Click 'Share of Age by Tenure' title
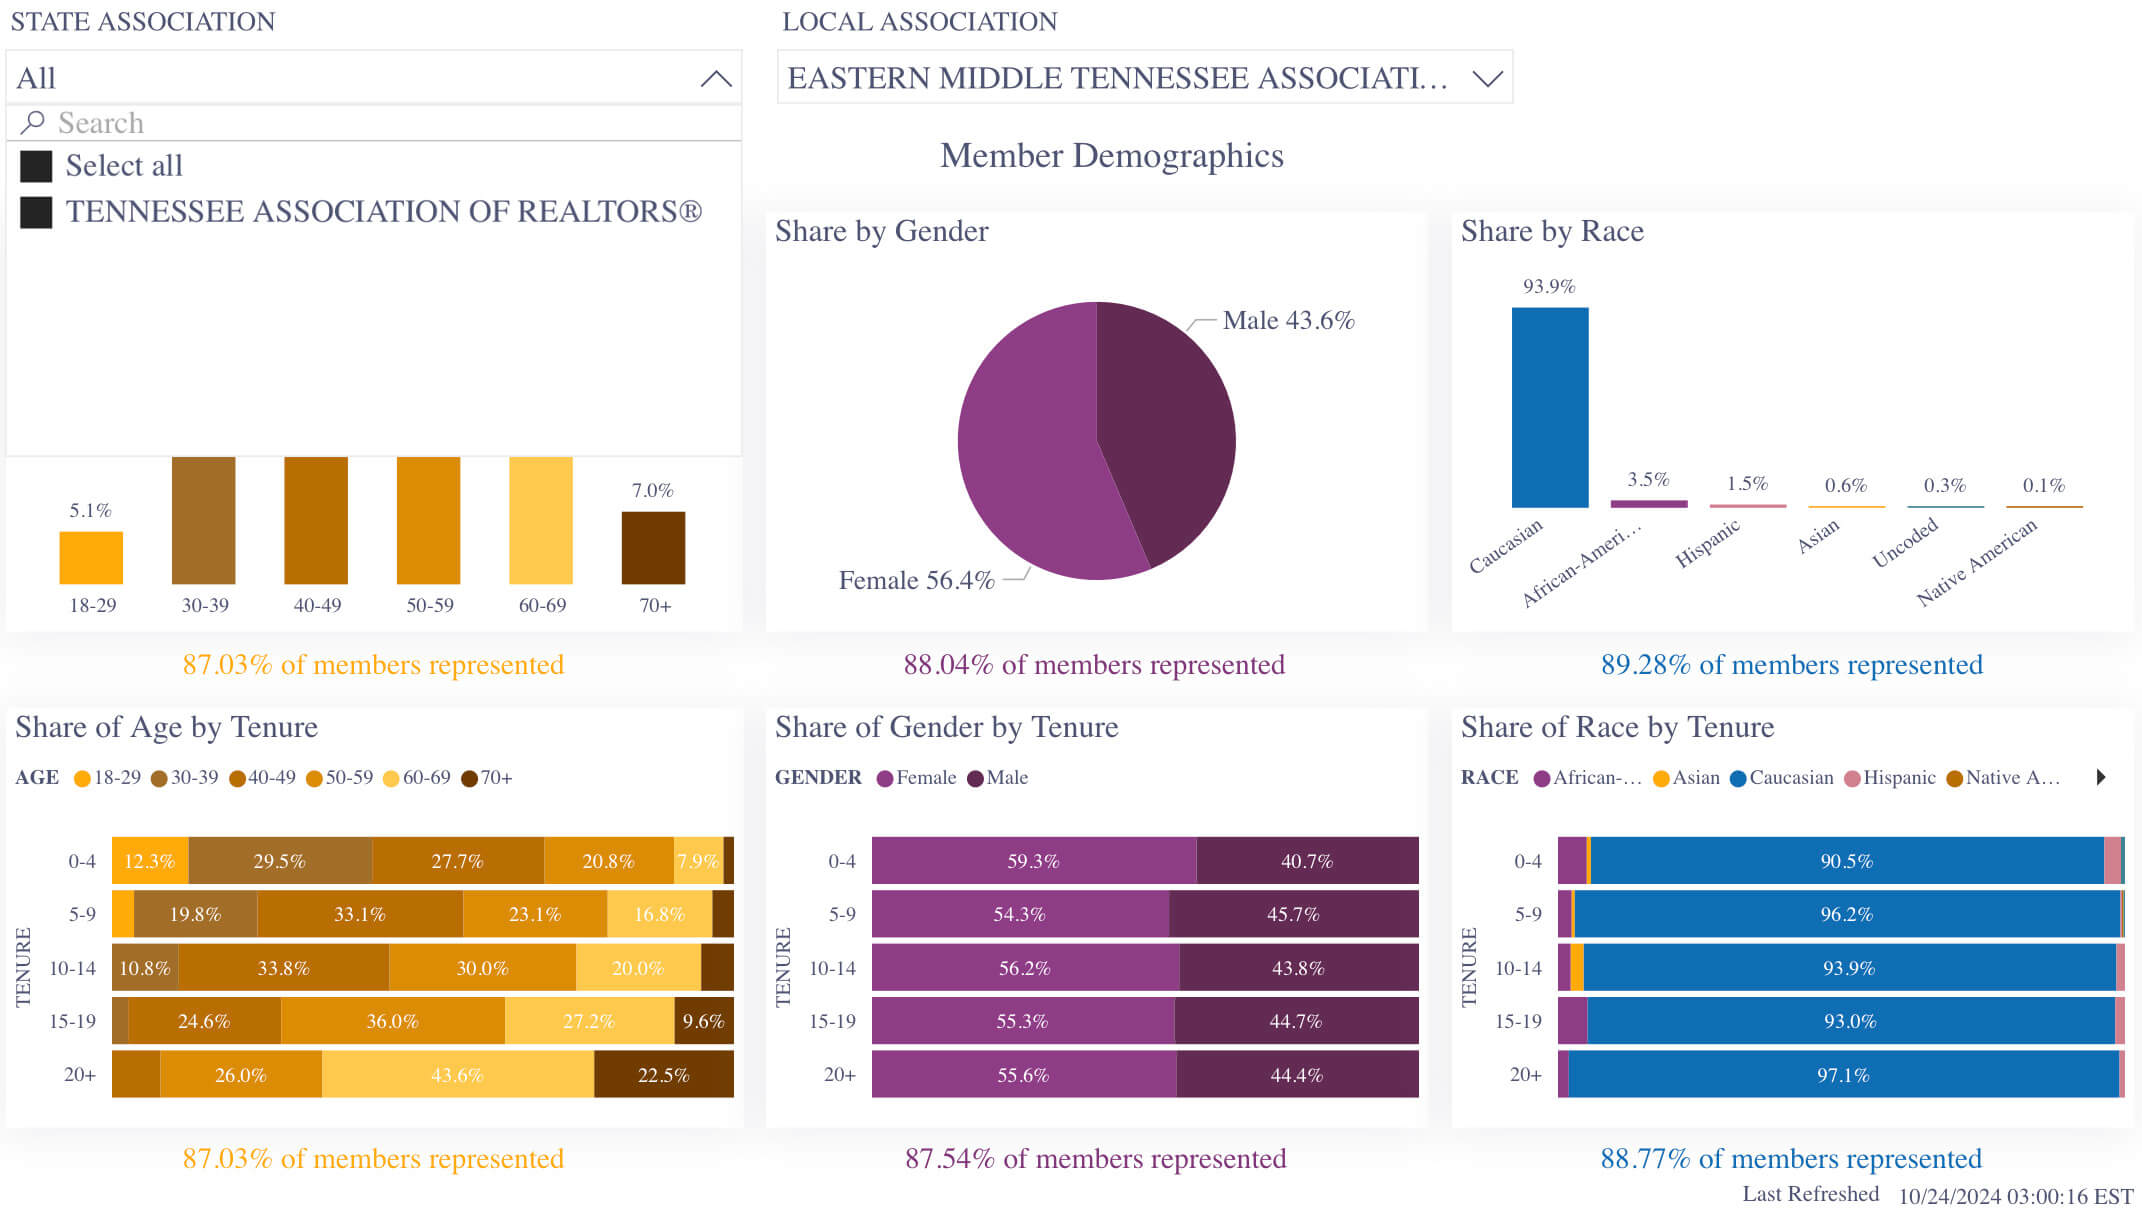 (166, 727)
